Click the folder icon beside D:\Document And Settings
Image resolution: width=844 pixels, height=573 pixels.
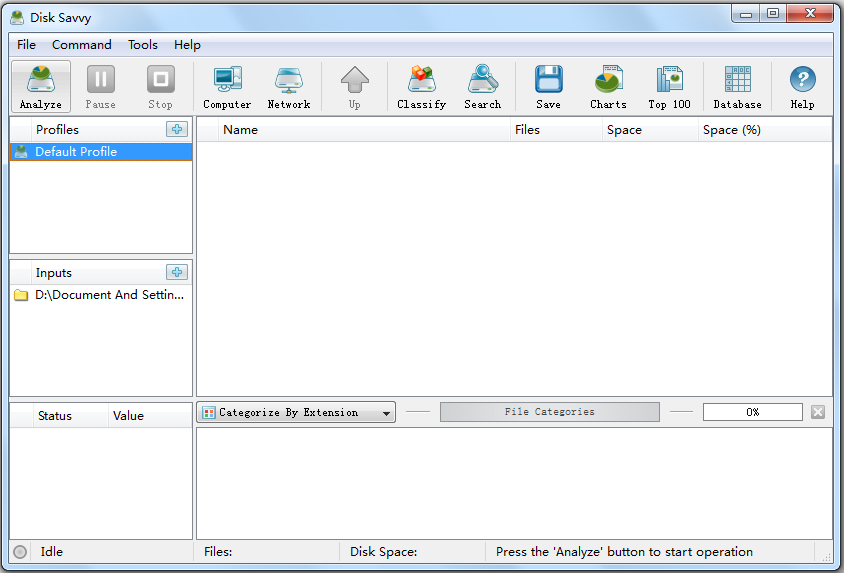tap(21, 295)
